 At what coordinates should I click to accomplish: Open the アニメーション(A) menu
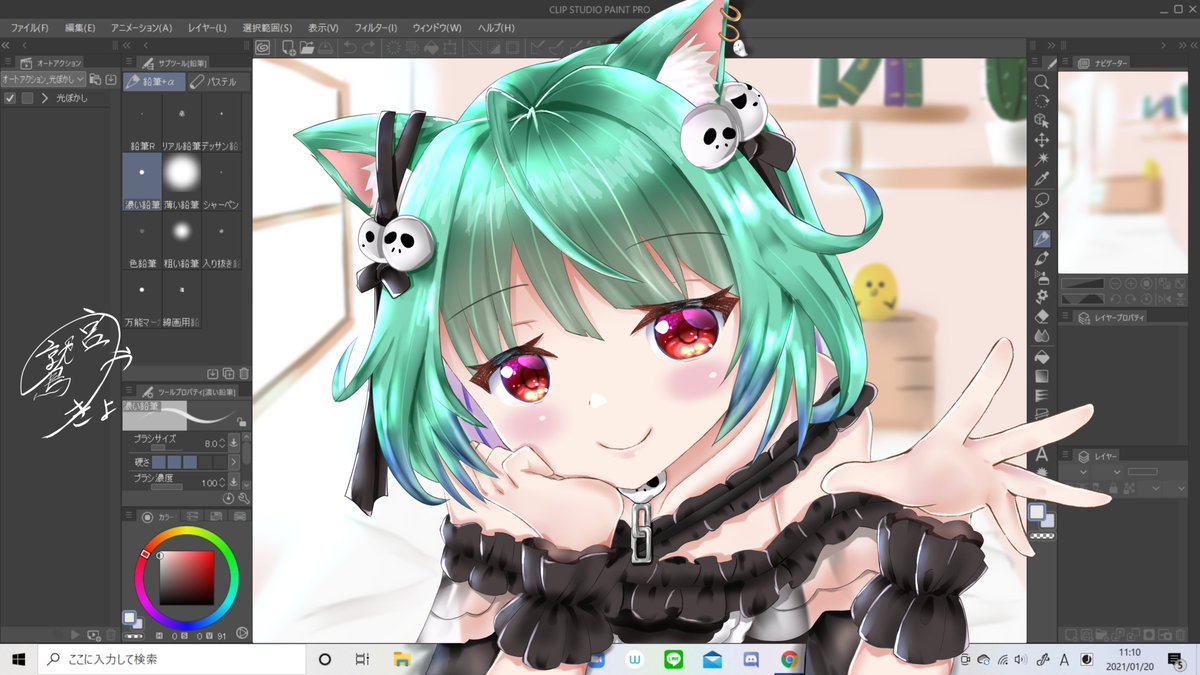pyautogui.click(x=141, y=28)
